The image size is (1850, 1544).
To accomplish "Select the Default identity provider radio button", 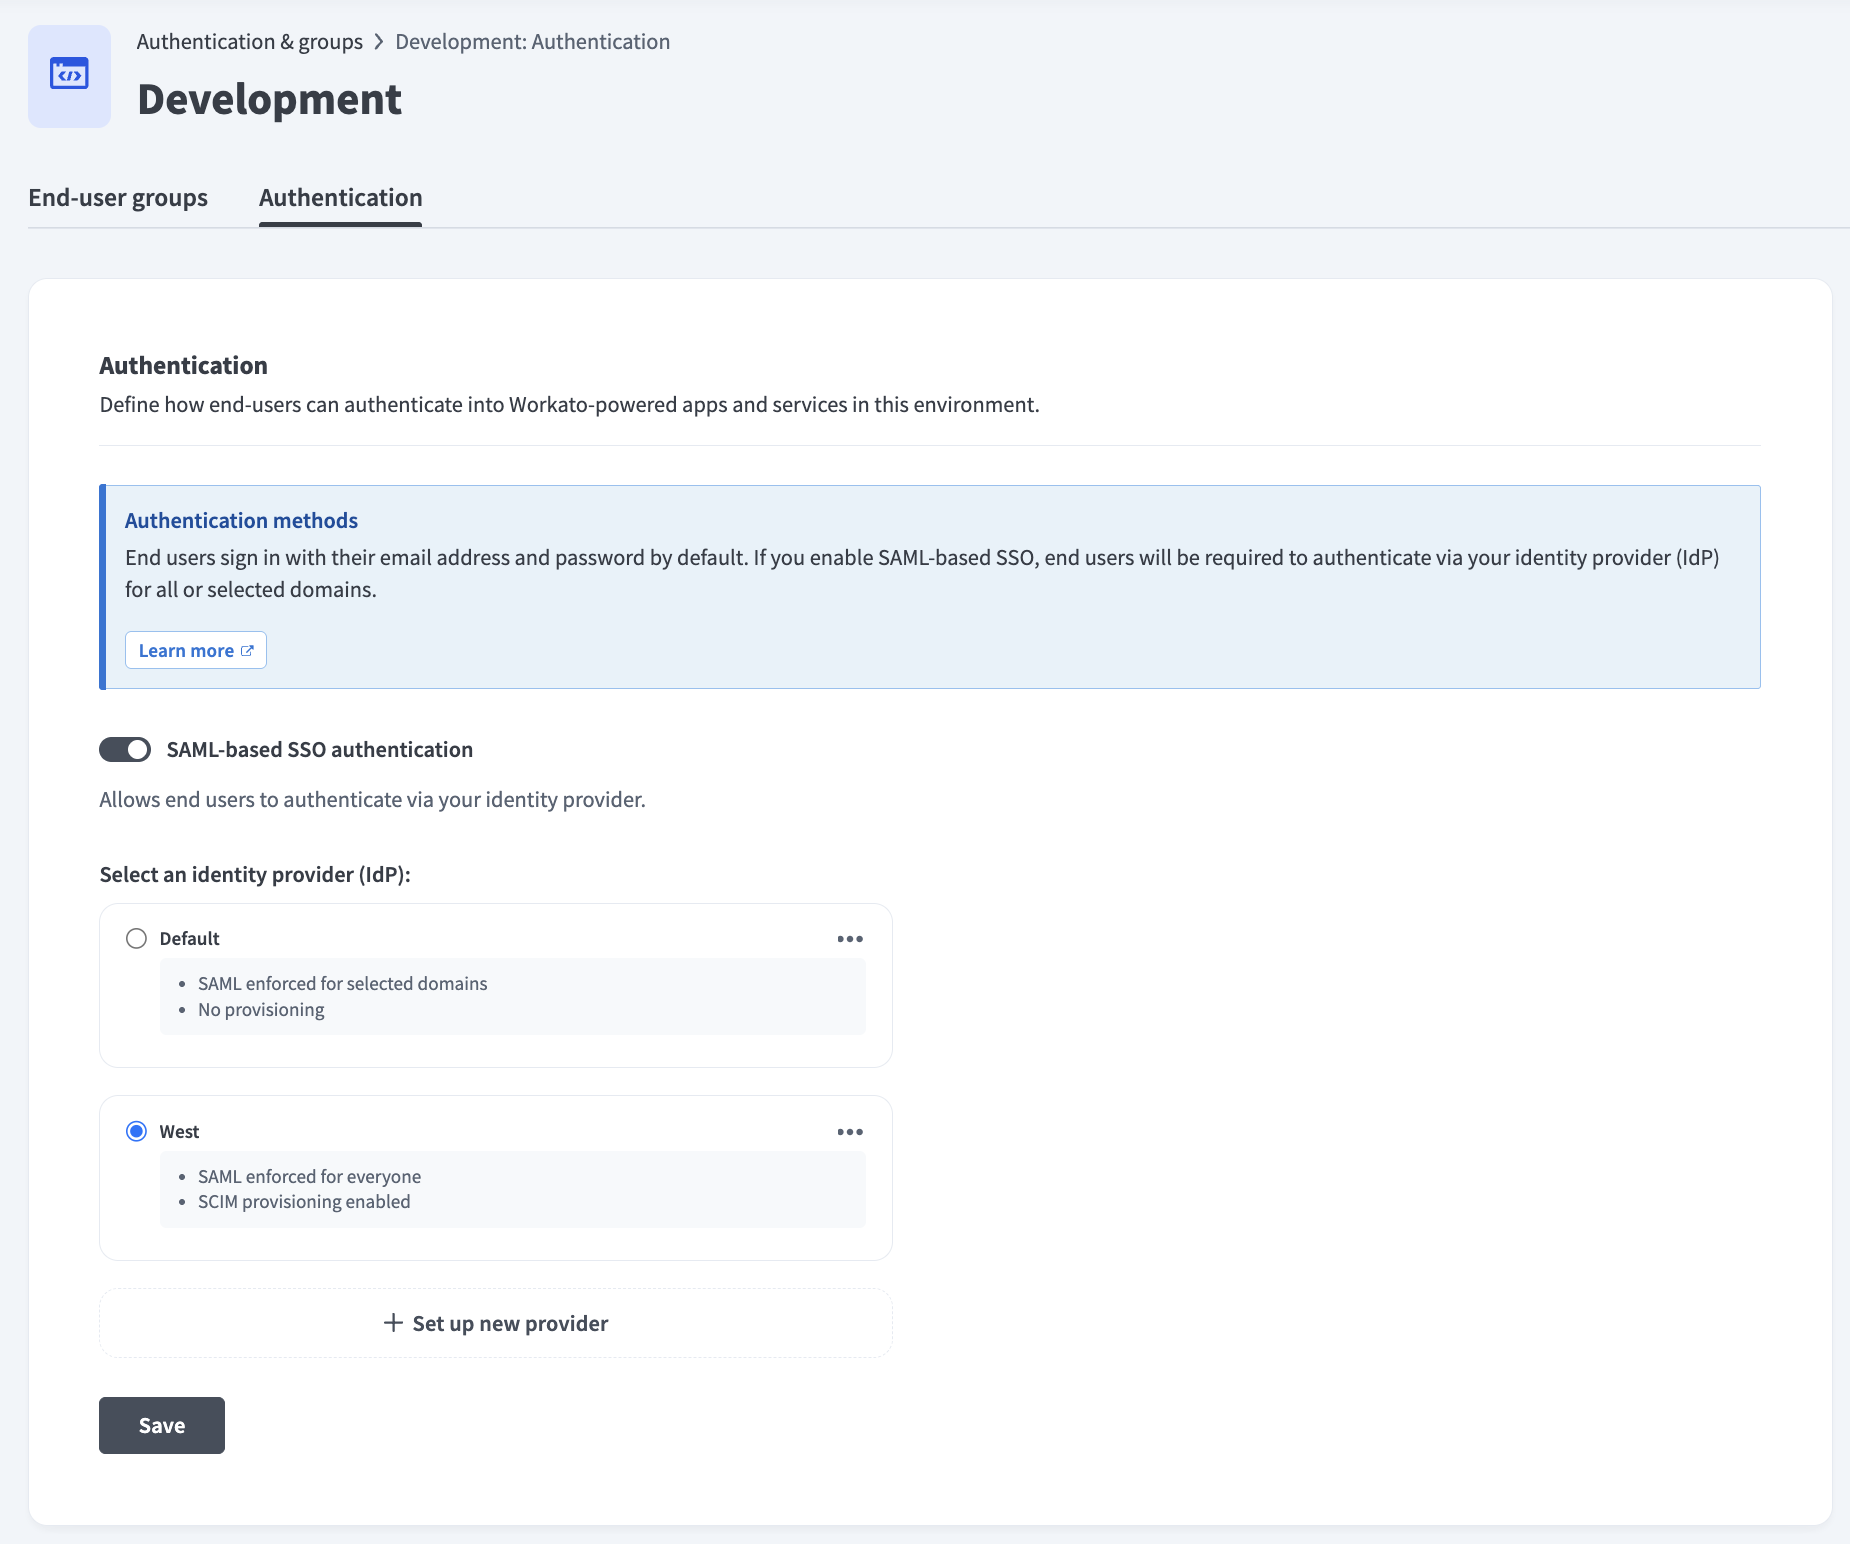I will tap(136, 939).
